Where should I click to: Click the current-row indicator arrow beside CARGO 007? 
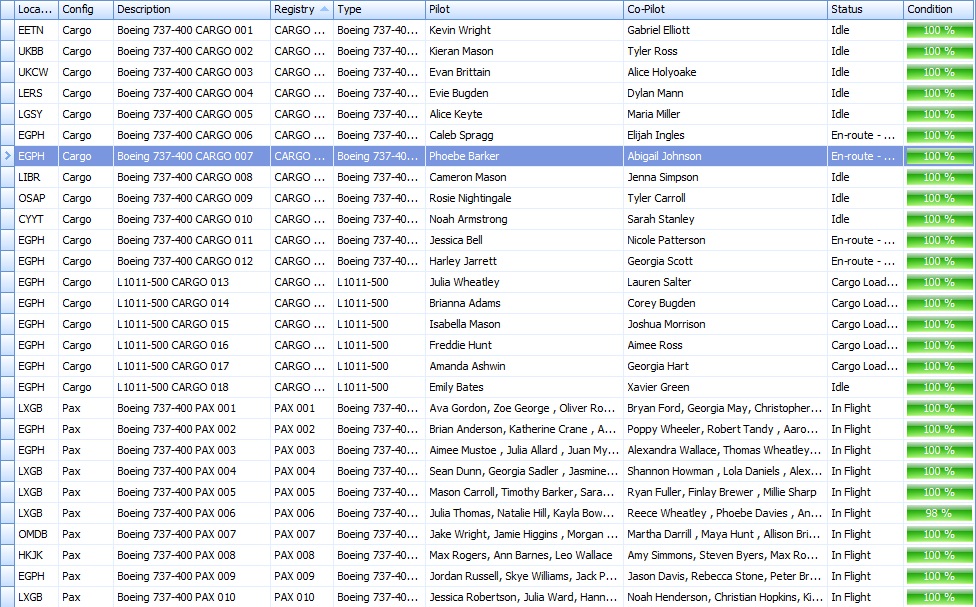(x=8, y=156)
